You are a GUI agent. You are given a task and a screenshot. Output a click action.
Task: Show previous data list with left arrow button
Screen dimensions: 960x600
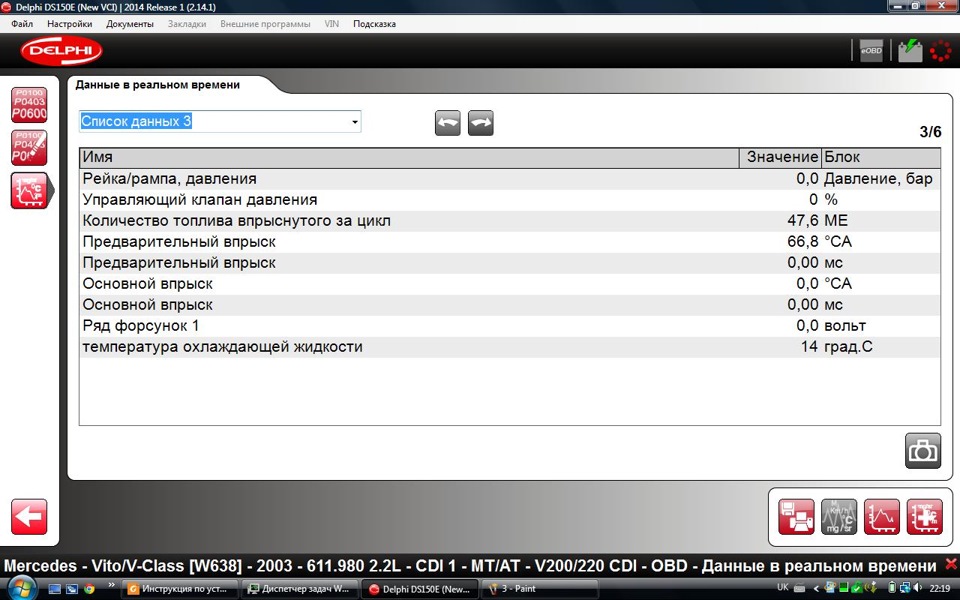[448, 123]
